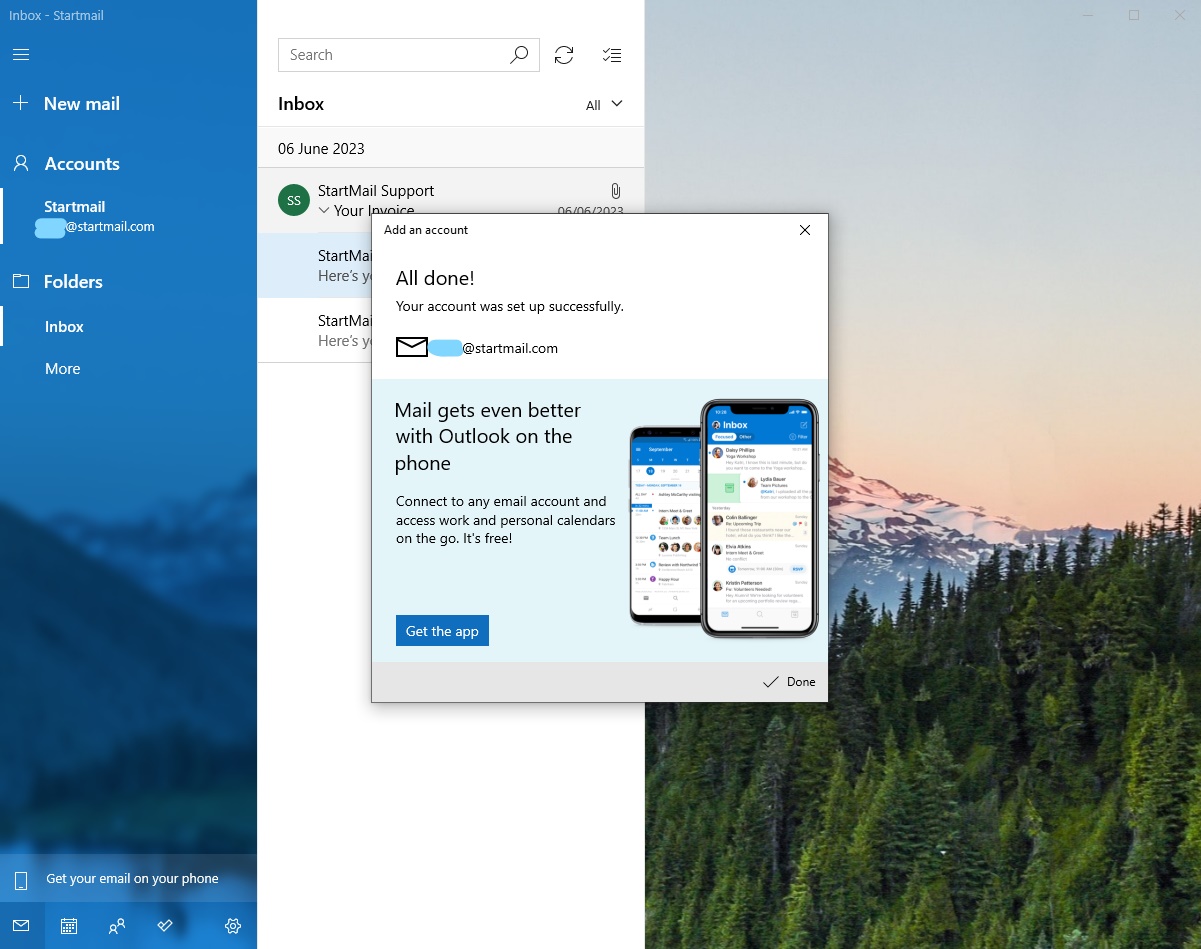The width and height of the screenshot is (1201, 949).
Task: Click the New mail plus icon
Action: pyautogui.click(x=20, y=103)
